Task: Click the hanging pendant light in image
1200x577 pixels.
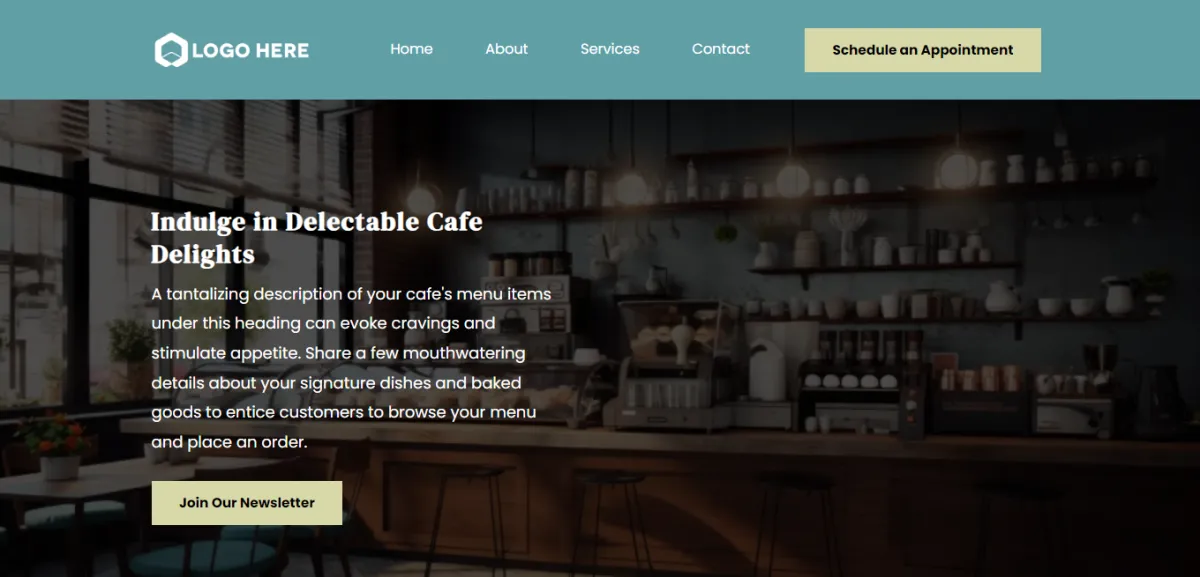Action: pyautogui.click(x=793, y=176)
